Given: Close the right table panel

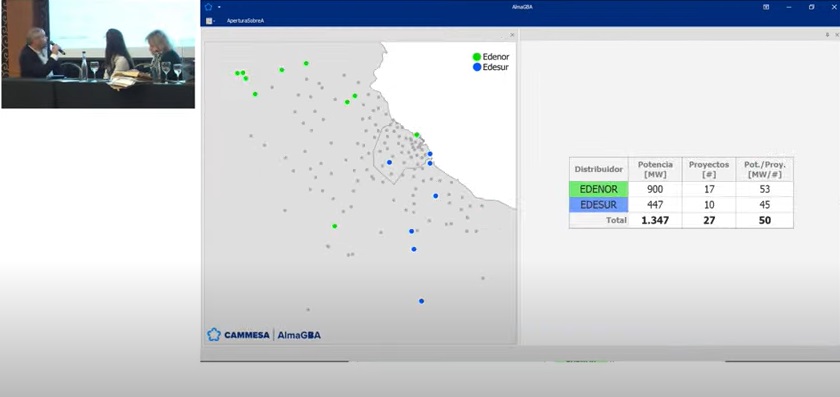Looking at the screenshot, I should click(837, 35).
